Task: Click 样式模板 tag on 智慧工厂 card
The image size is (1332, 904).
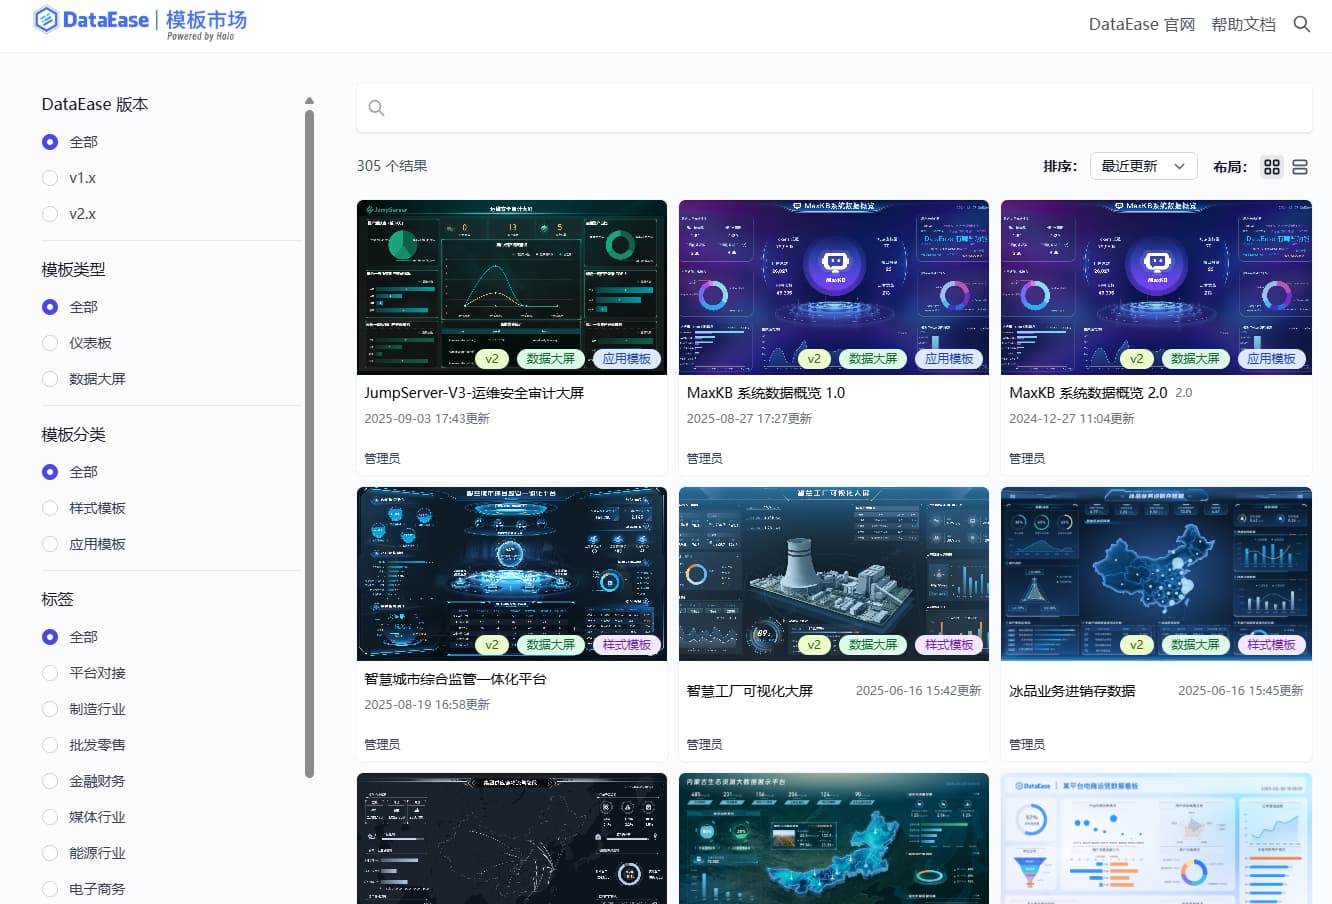Action: pyautogui.click(x=948, y=645)
